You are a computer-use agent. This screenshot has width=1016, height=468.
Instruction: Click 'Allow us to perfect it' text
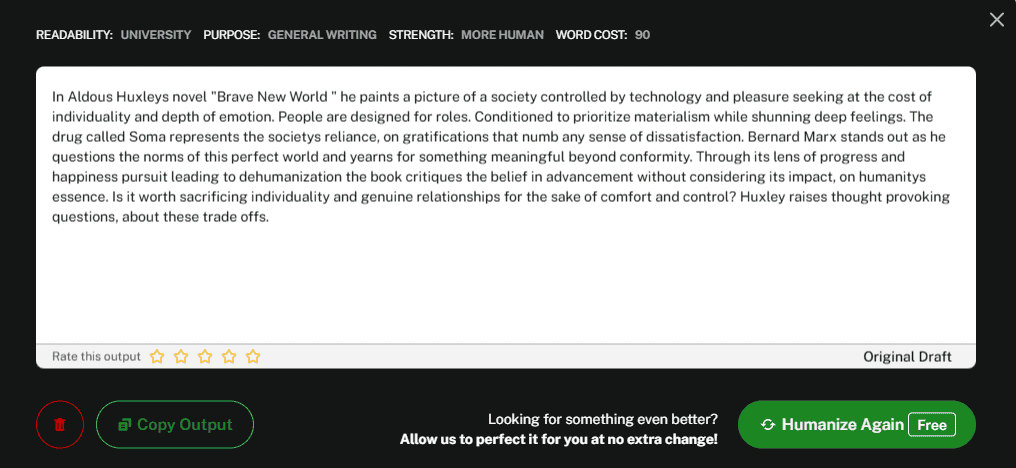558,439
